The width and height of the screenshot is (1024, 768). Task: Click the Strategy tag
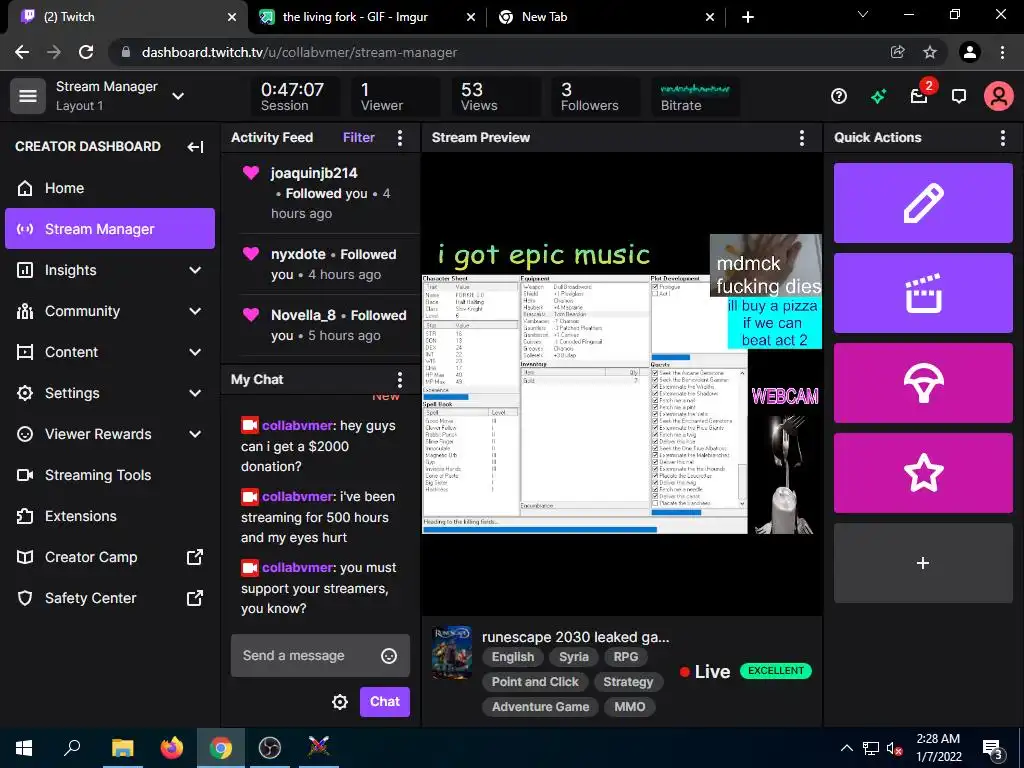coord(628,682)
